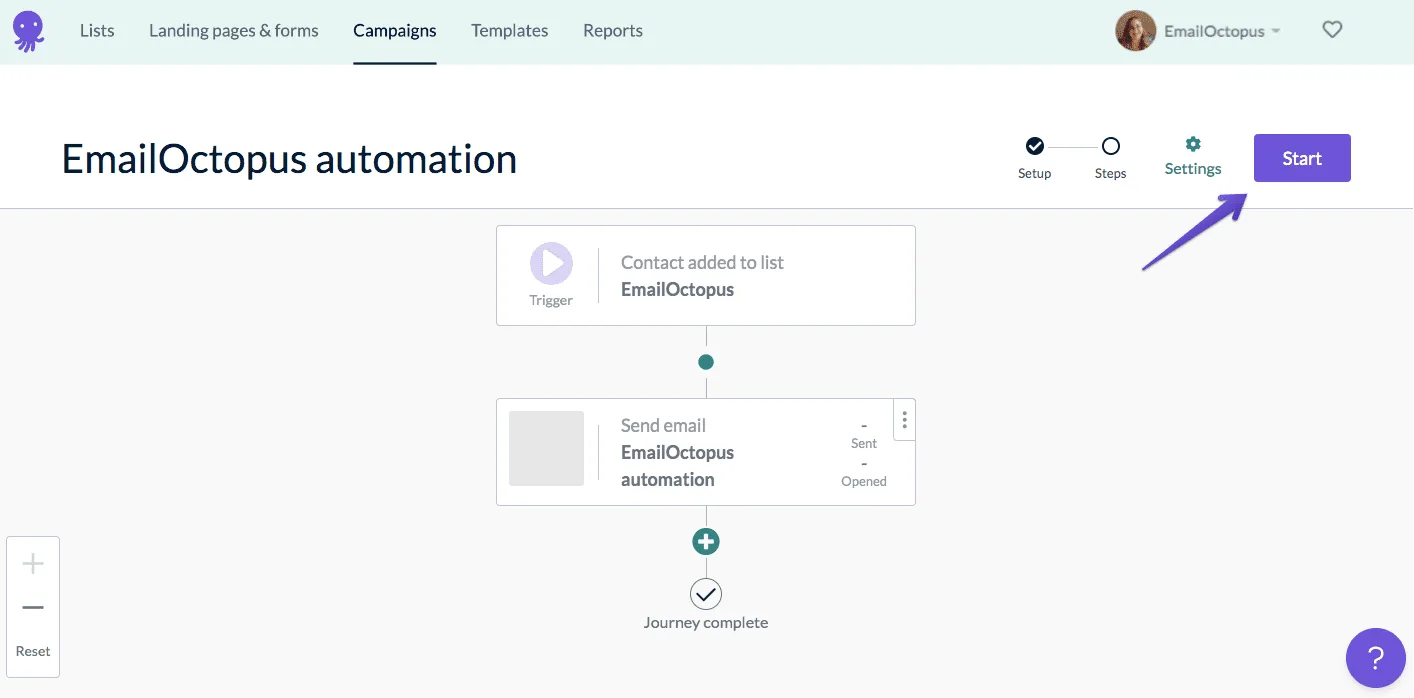The height and width of the screenshot is (698, 1414).
Task: Open the Templates tab
Action: pos(509,31)
